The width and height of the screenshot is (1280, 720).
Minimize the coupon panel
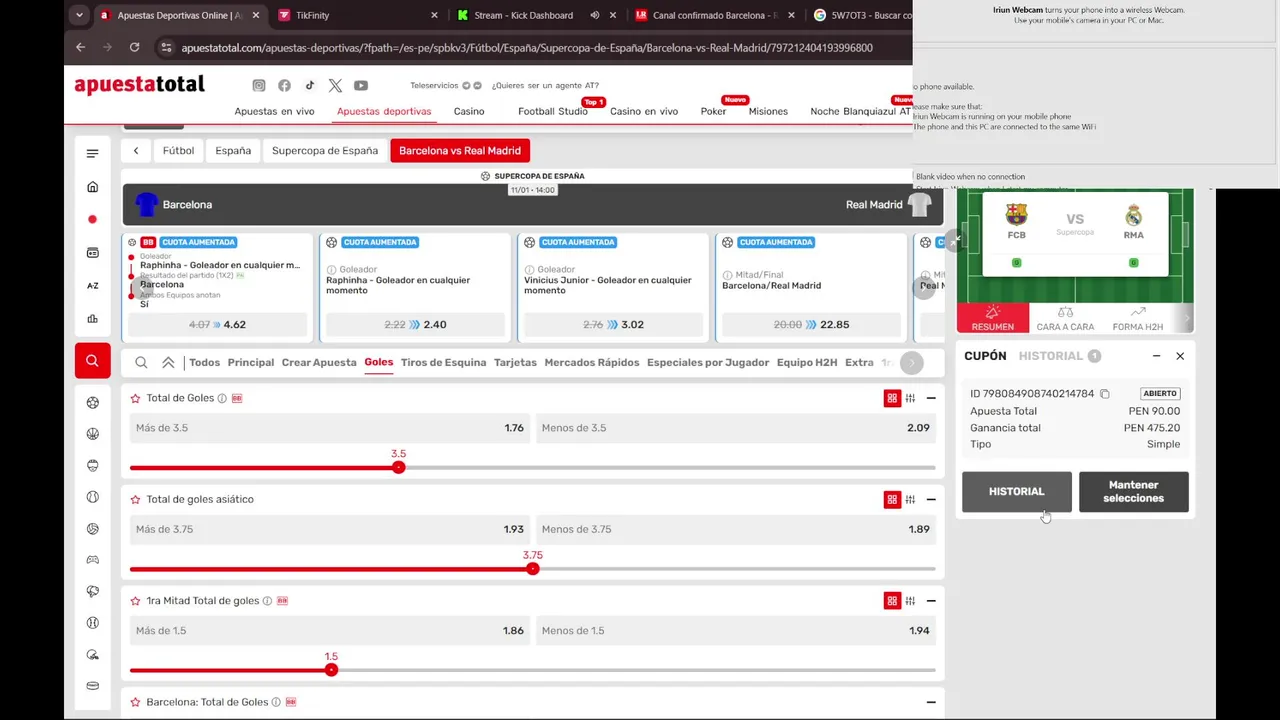tap(1156, 356)
